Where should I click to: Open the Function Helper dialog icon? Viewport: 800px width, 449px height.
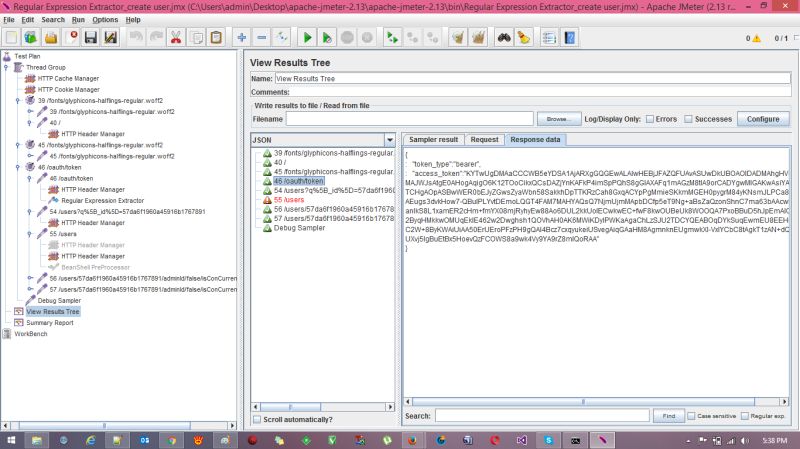coord(549,37)
